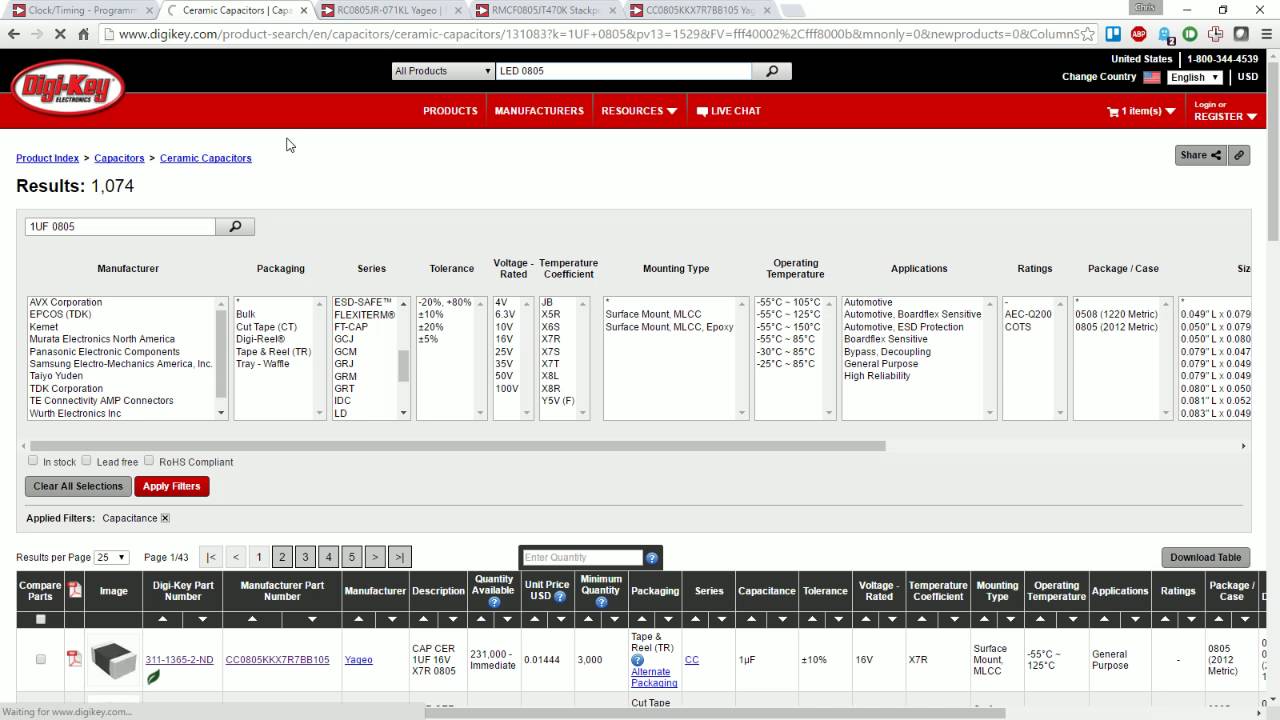Enable the Lead free checkbox
The width and height of the screenshot is (1280, 720).
[x=86, y=461]
